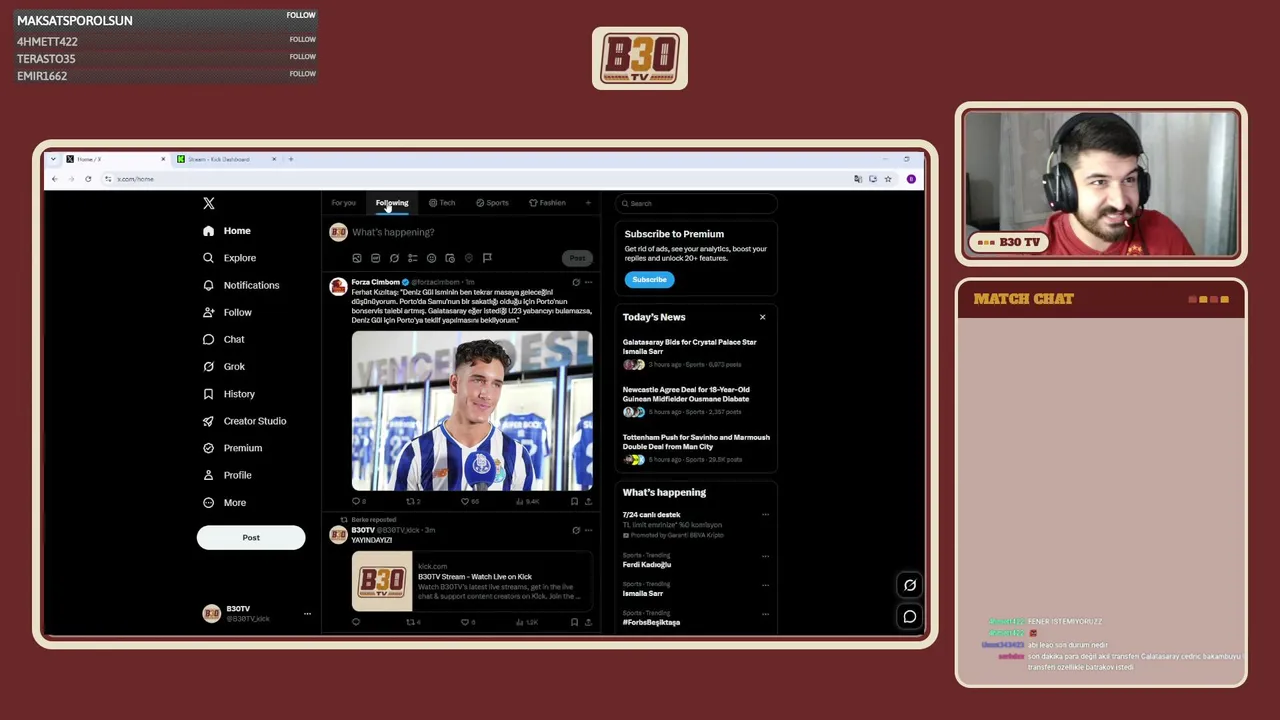Bookmark the Forza Cimbom post
The width and height of the screenshot is (1280, 720).
(574, 501)
